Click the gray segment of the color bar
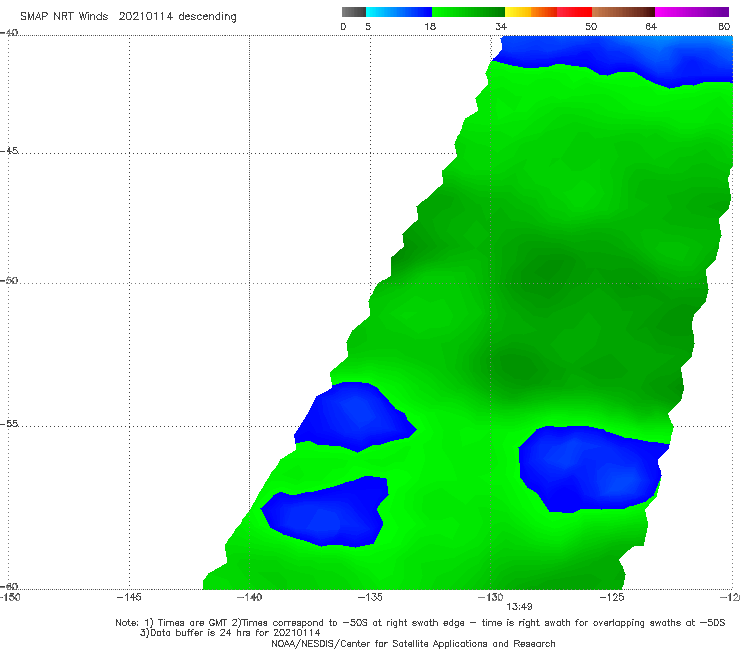Image resolution: width=740 pixels, height=650 pixels. (354, 12)
